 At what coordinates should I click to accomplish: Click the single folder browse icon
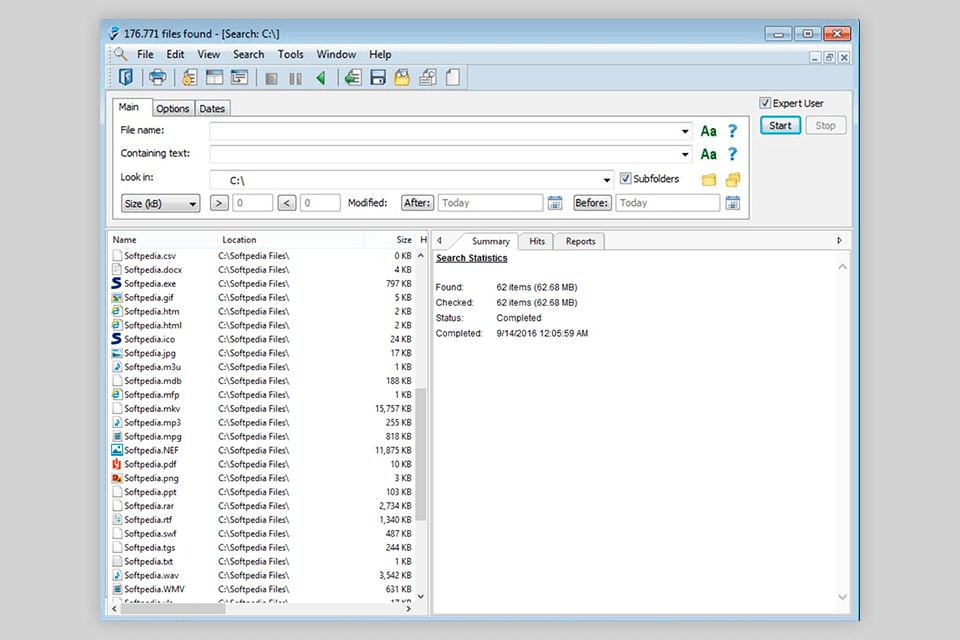tap(709, 179)
